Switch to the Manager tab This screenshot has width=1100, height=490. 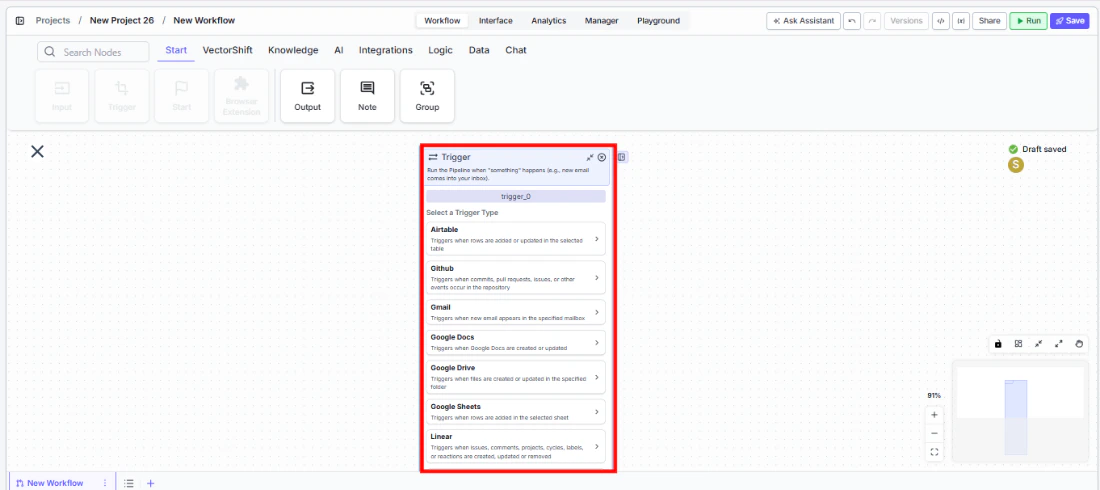tap(602, 21)
